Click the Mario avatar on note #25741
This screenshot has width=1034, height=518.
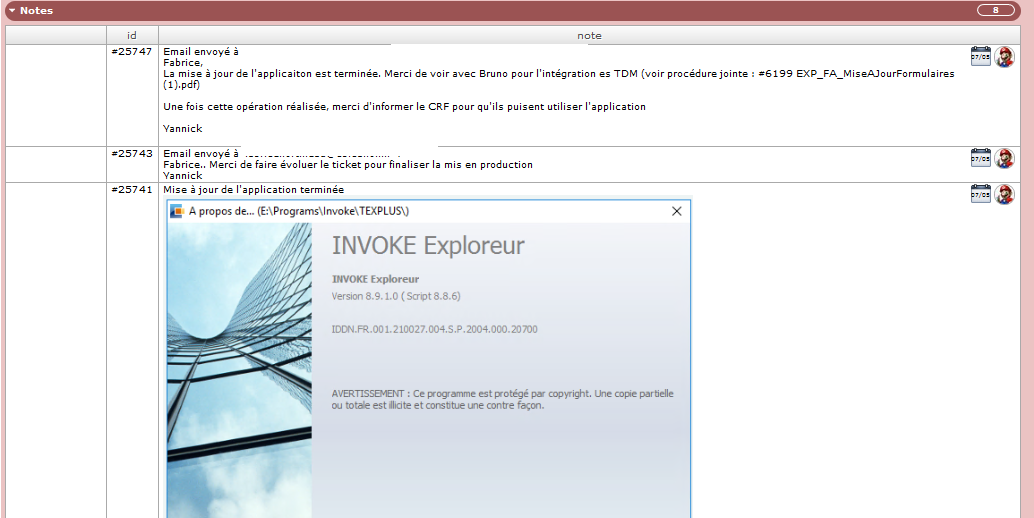point(1004,195)
